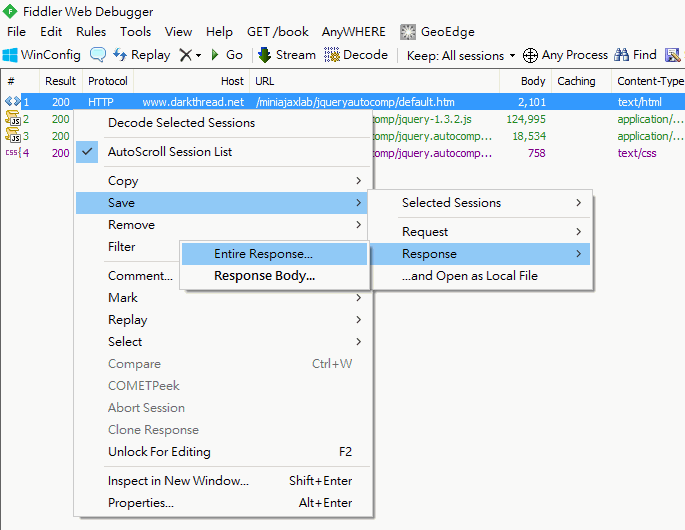Image resolution: width=685 pixels, height=530 pixels.
Task: Click the Stream down-arrow icon
Action: click(x=264, y=55)
